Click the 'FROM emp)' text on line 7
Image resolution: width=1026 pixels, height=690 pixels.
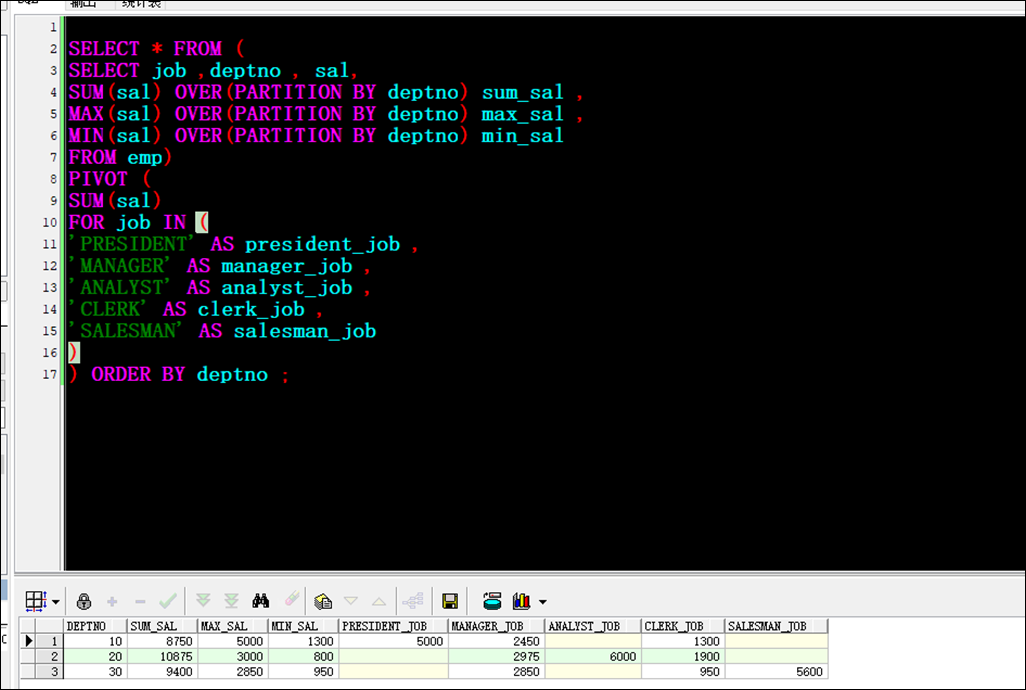pyautogui.click(x=120, y=158)
